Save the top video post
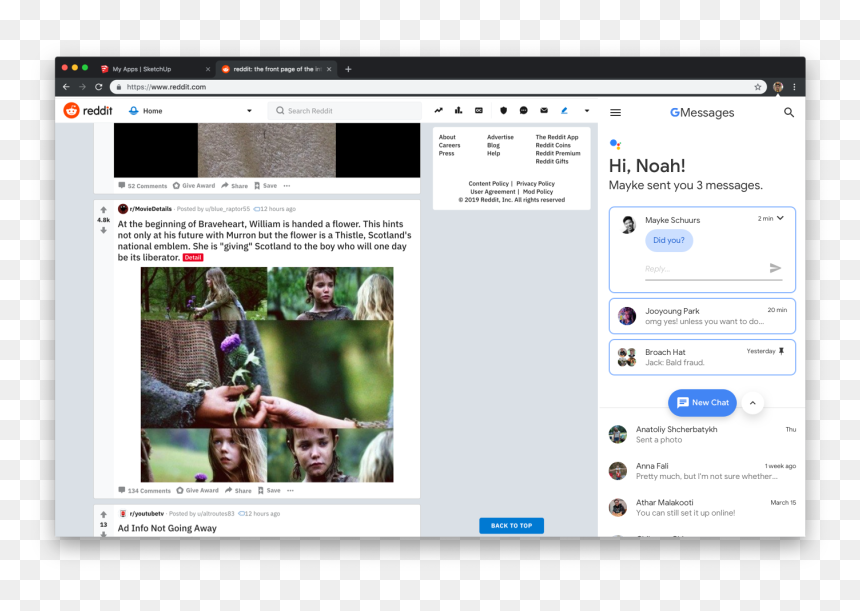Image resolution: width=860 pixels, height=611 pixels. coord(266,186)
